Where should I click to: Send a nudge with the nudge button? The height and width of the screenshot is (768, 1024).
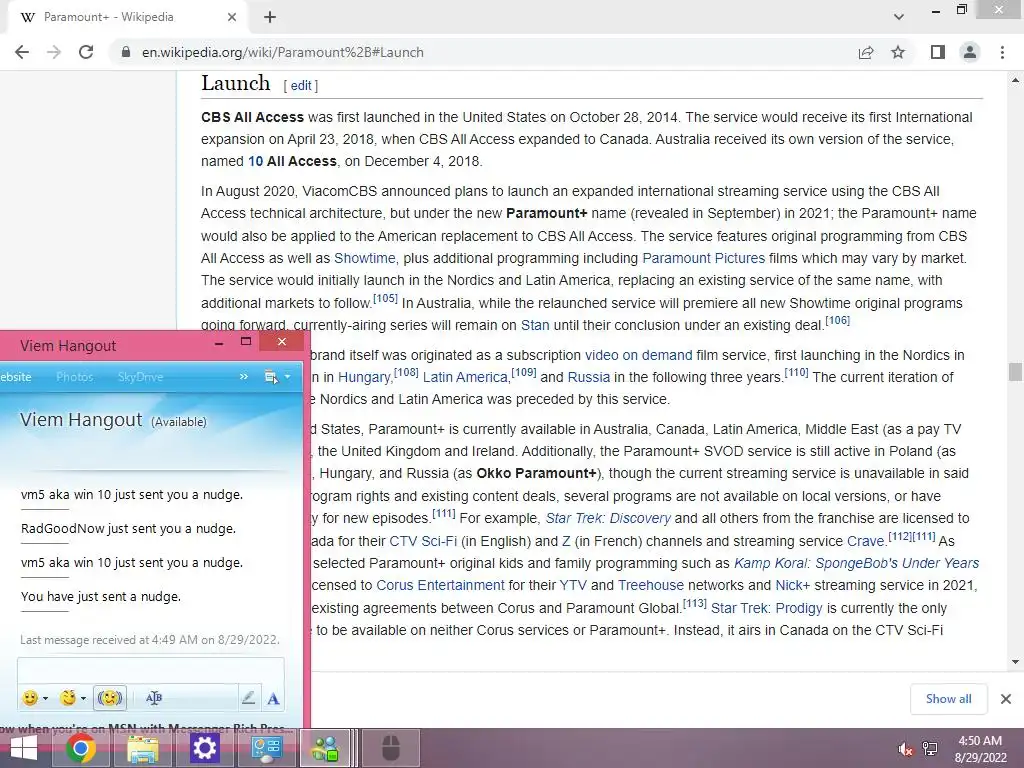coord(110,698)
